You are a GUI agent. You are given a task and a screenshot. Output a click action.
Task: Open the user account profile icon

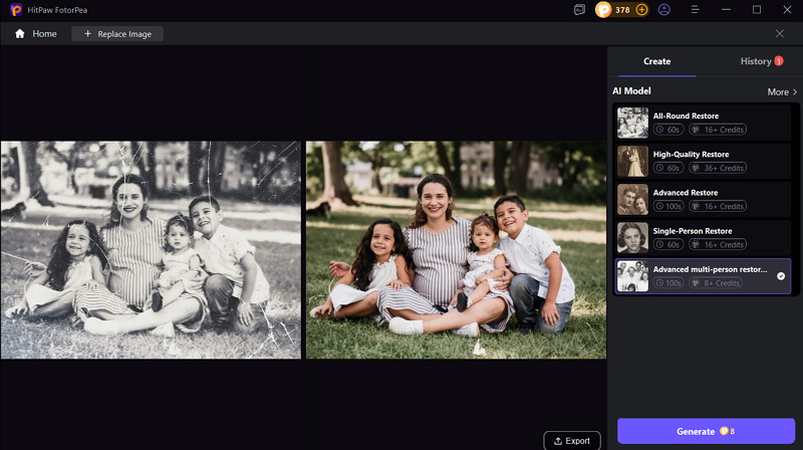tap(664, 10)
